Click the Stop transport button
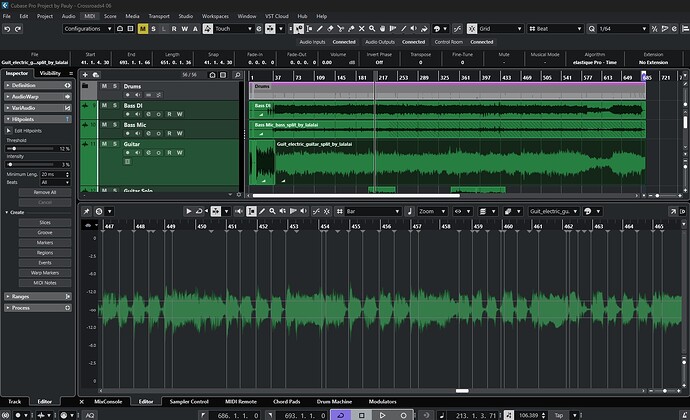This screenshot has height=420, width=690. [361, 415]
